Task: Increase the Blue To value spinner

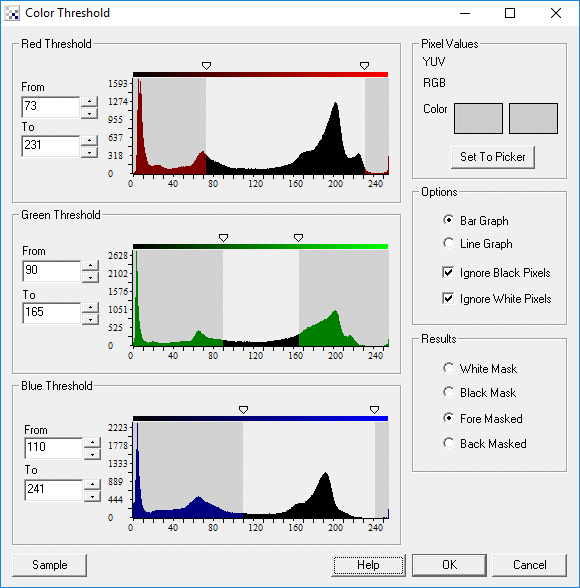Action: coord(92,484)
